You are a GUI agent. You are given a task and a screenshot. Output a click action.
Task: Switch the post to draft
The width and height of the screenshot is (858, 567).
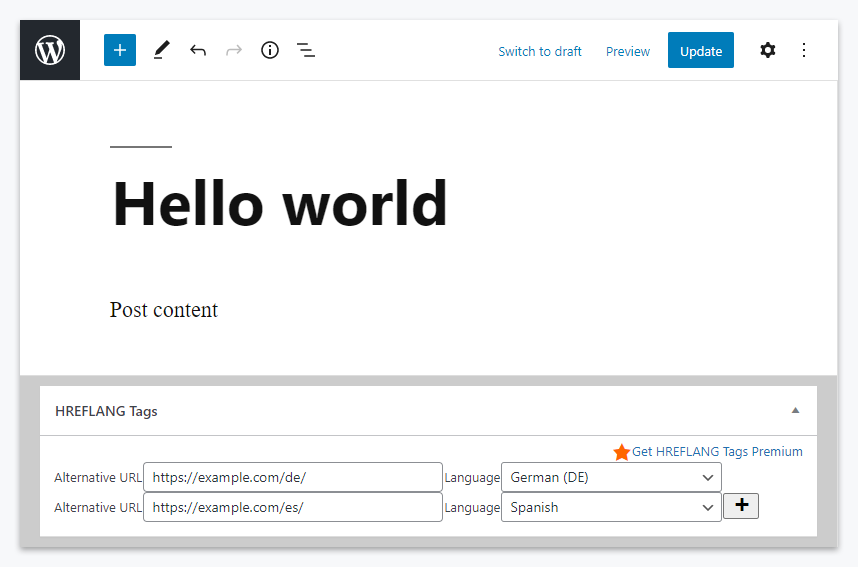coord(540,51)
